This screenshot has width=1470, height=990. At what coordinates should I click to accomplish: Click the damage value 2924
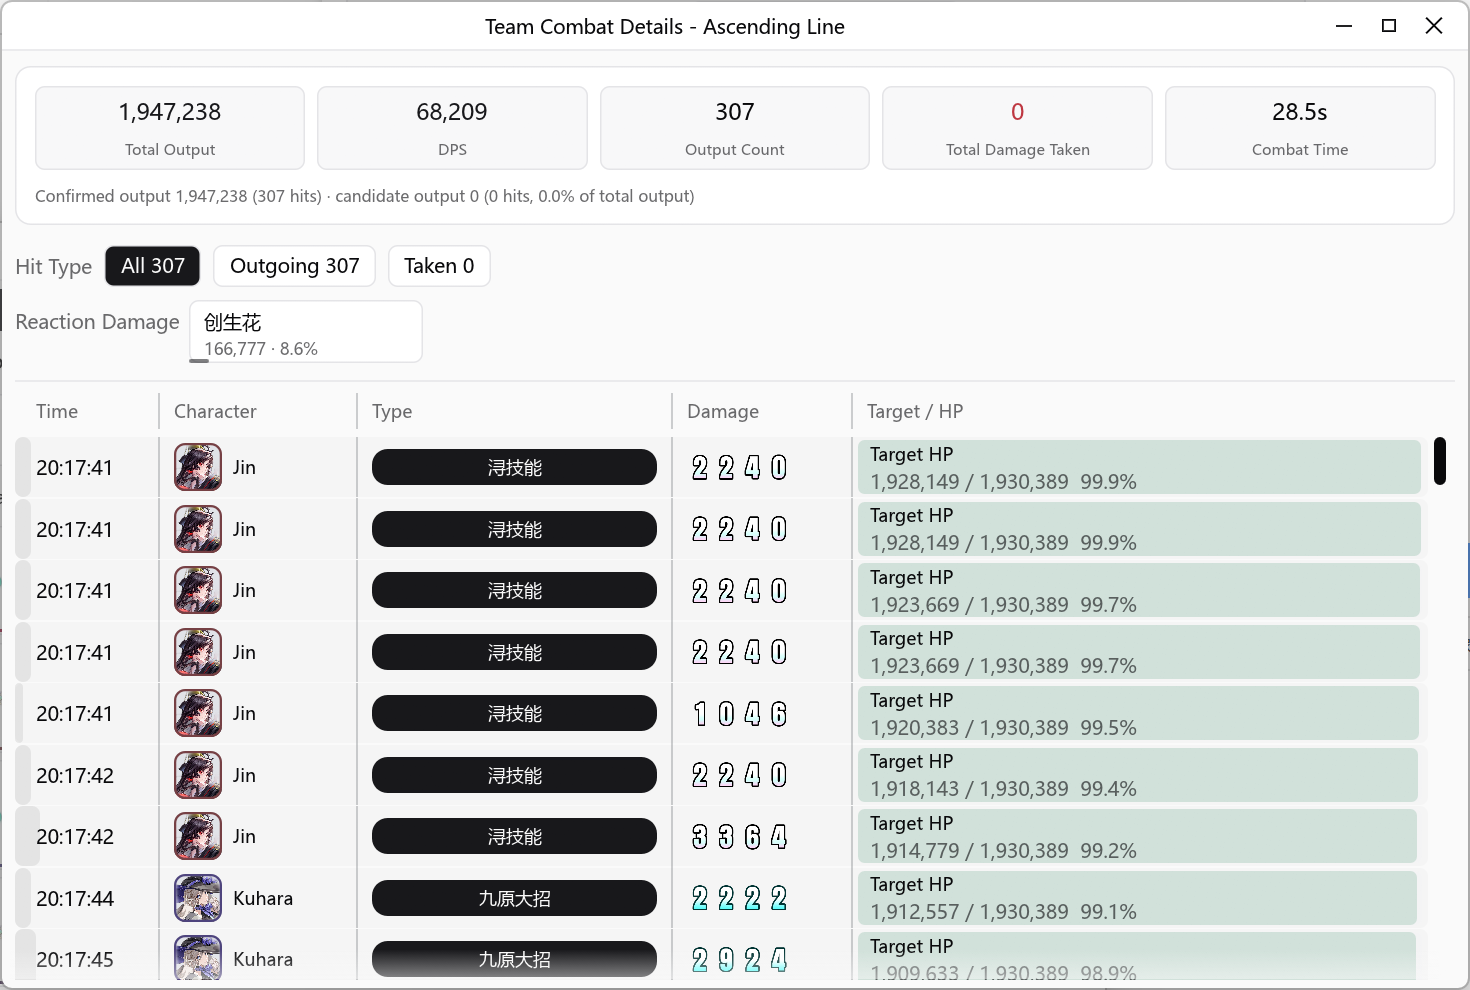740,959
